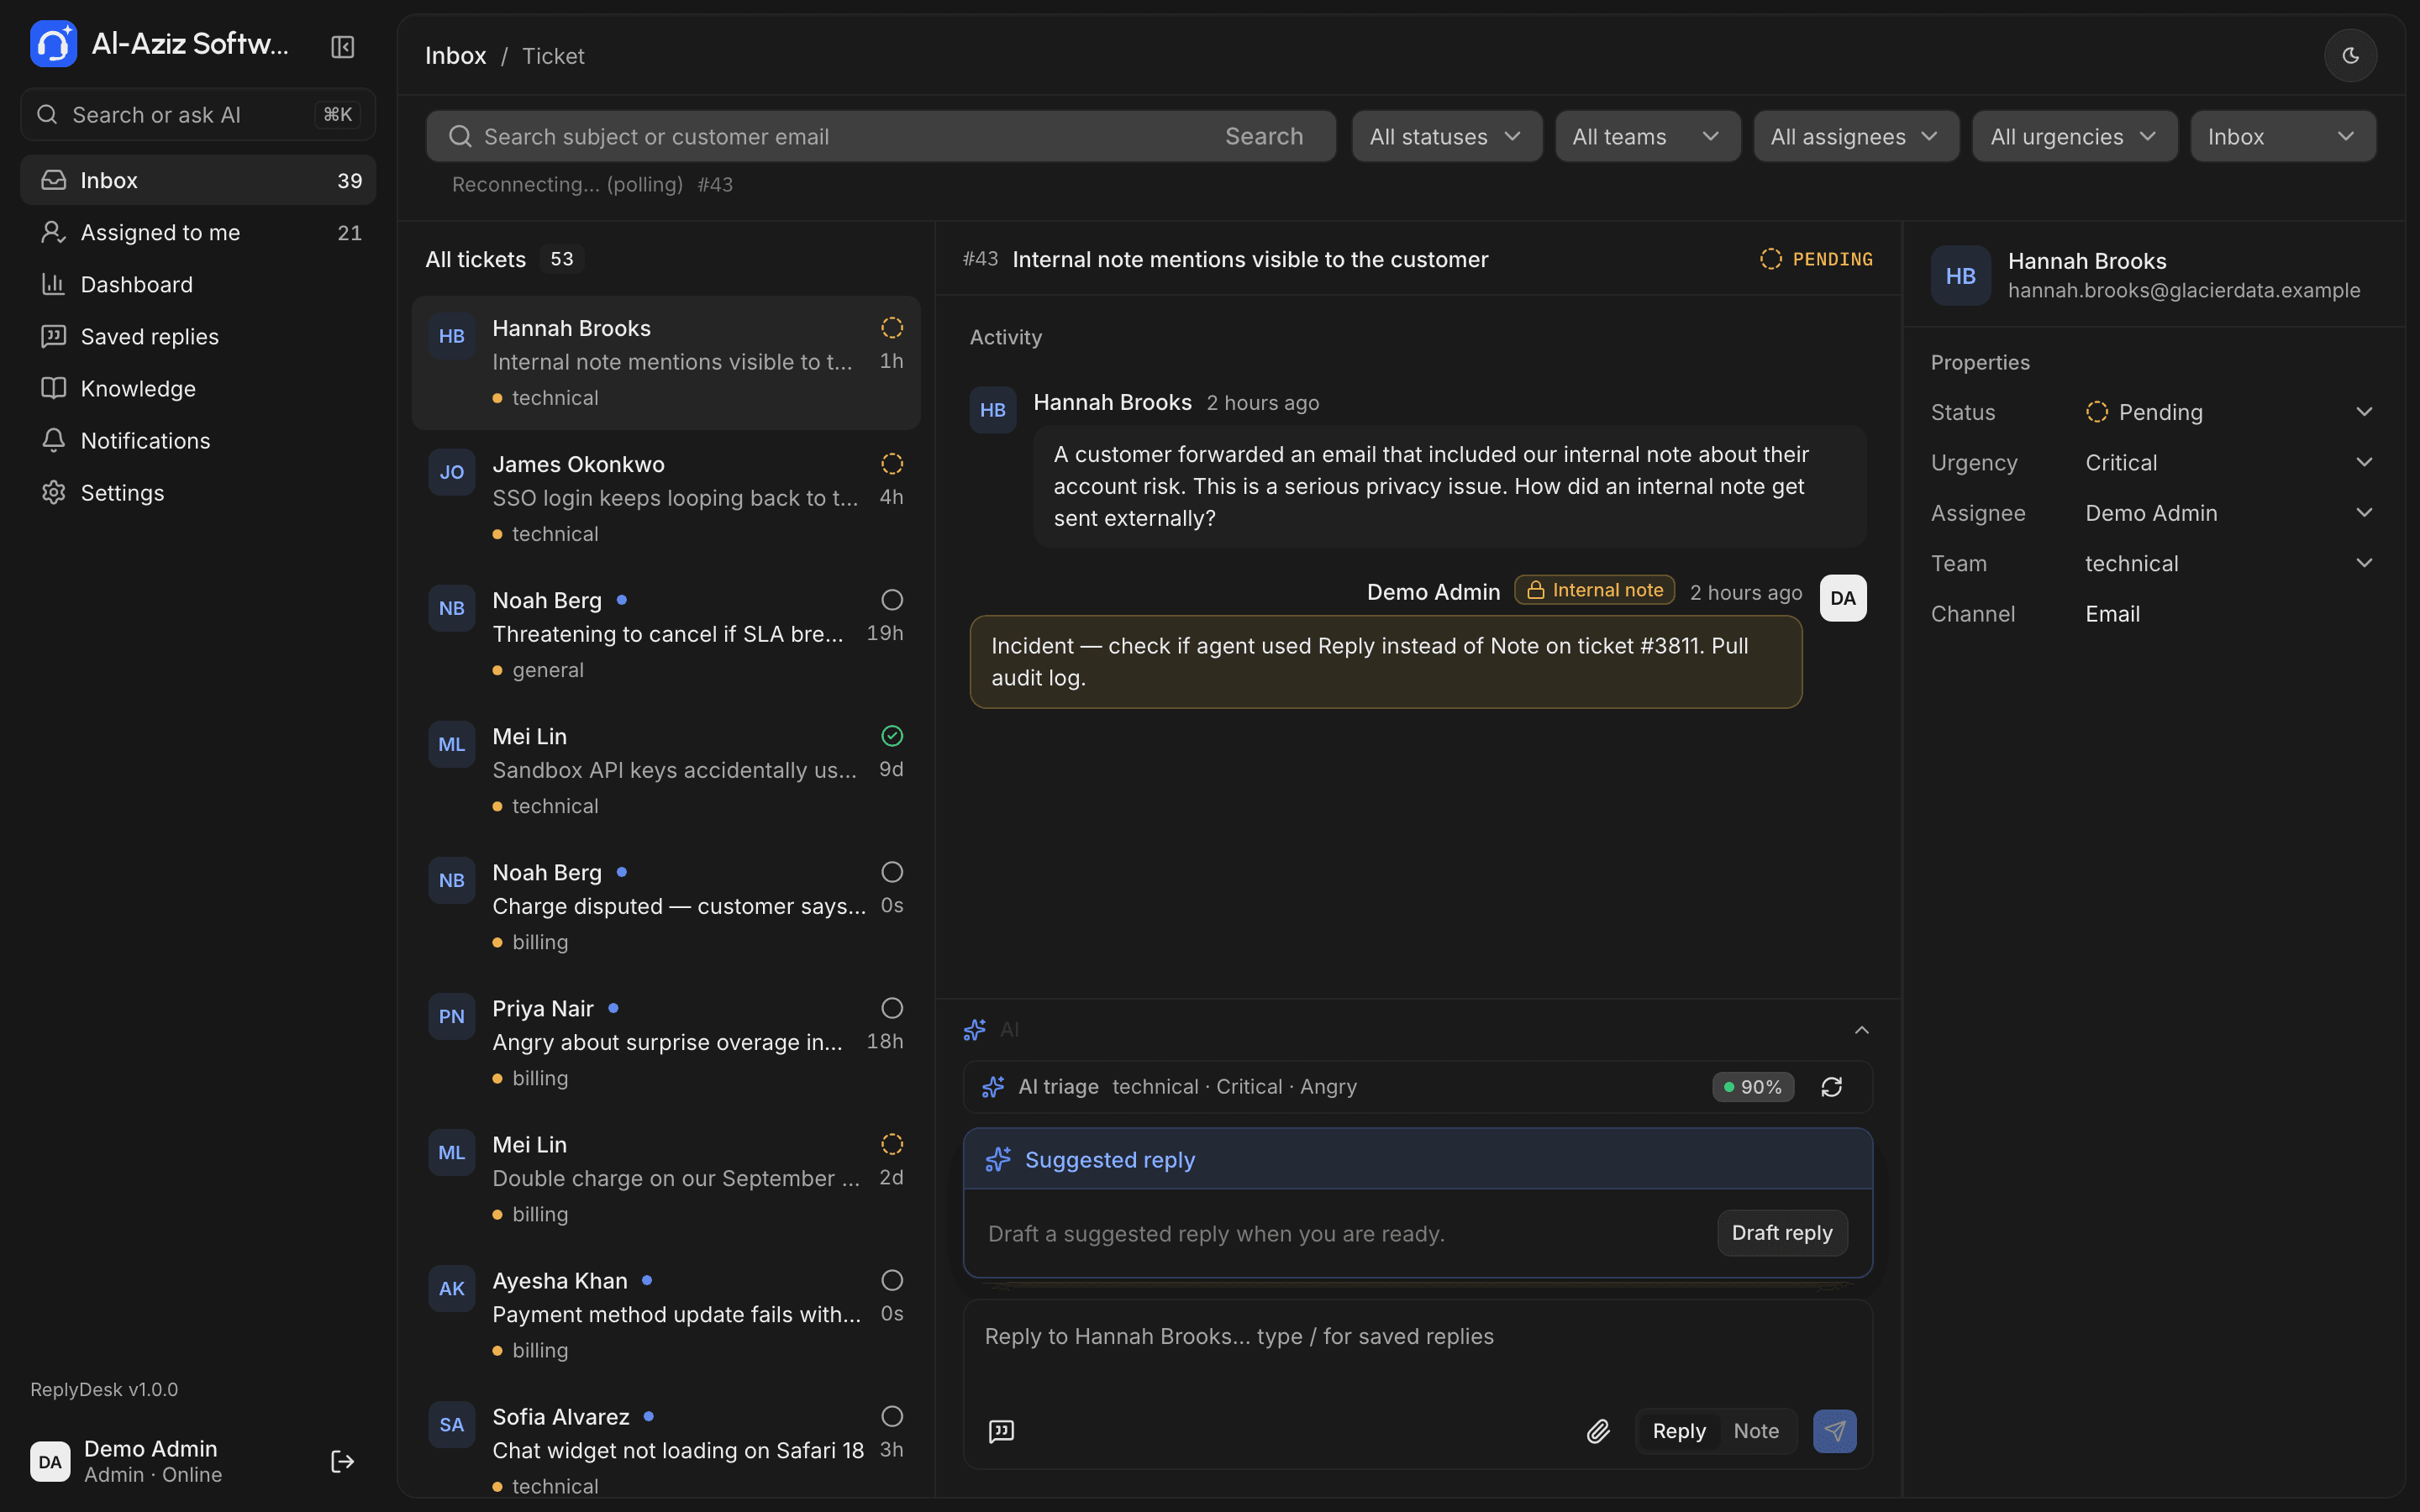
Task: Change the Status Pending dropdown
Action: pos(2229,412)
